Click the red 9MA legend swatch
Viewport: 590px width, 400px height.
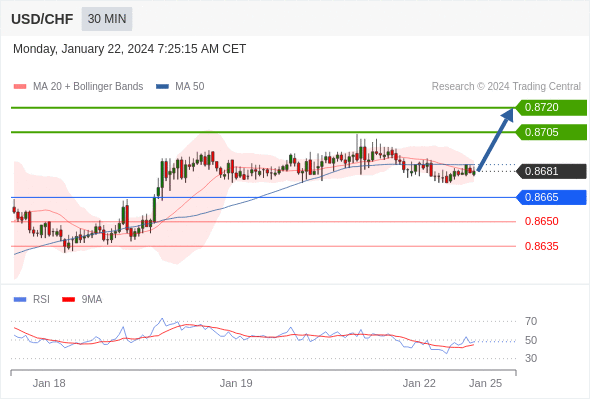tap(68, 300)
